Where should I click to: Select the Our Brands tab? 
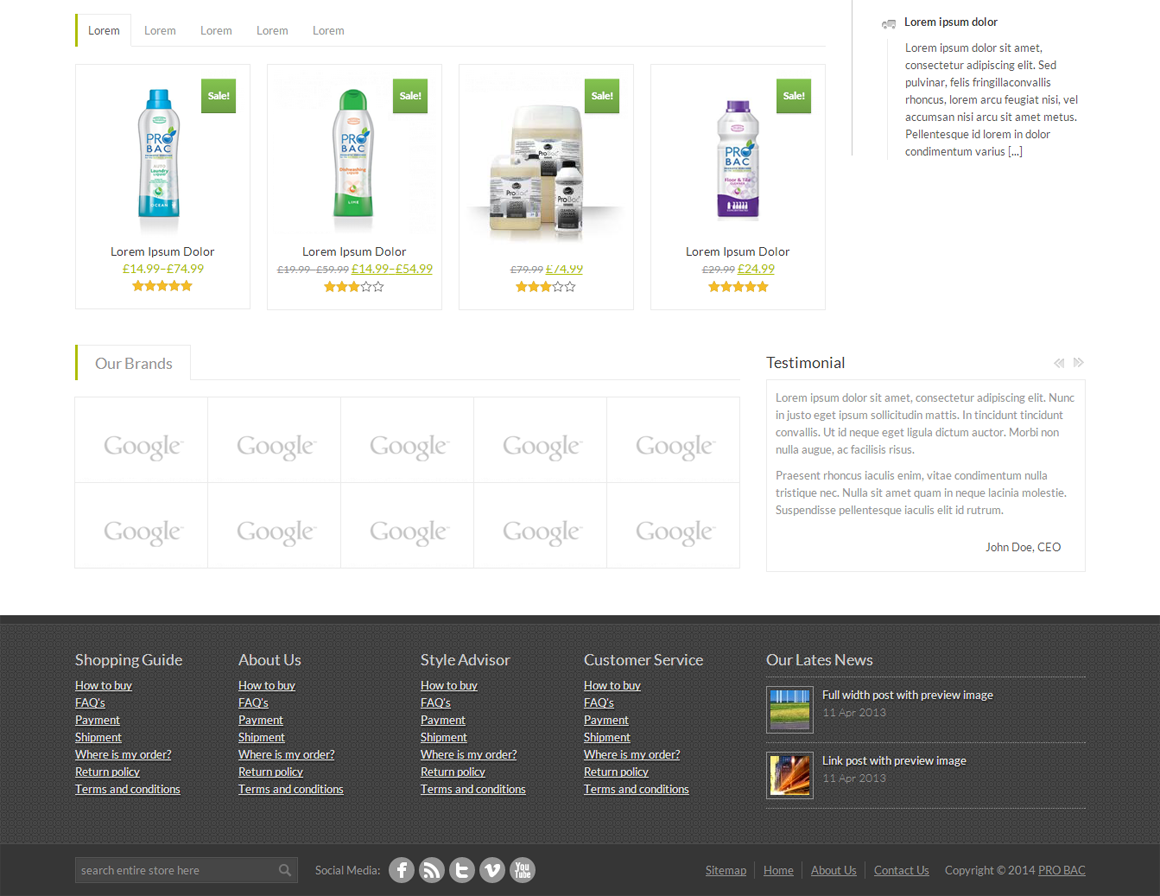click(x=133, y=363)
